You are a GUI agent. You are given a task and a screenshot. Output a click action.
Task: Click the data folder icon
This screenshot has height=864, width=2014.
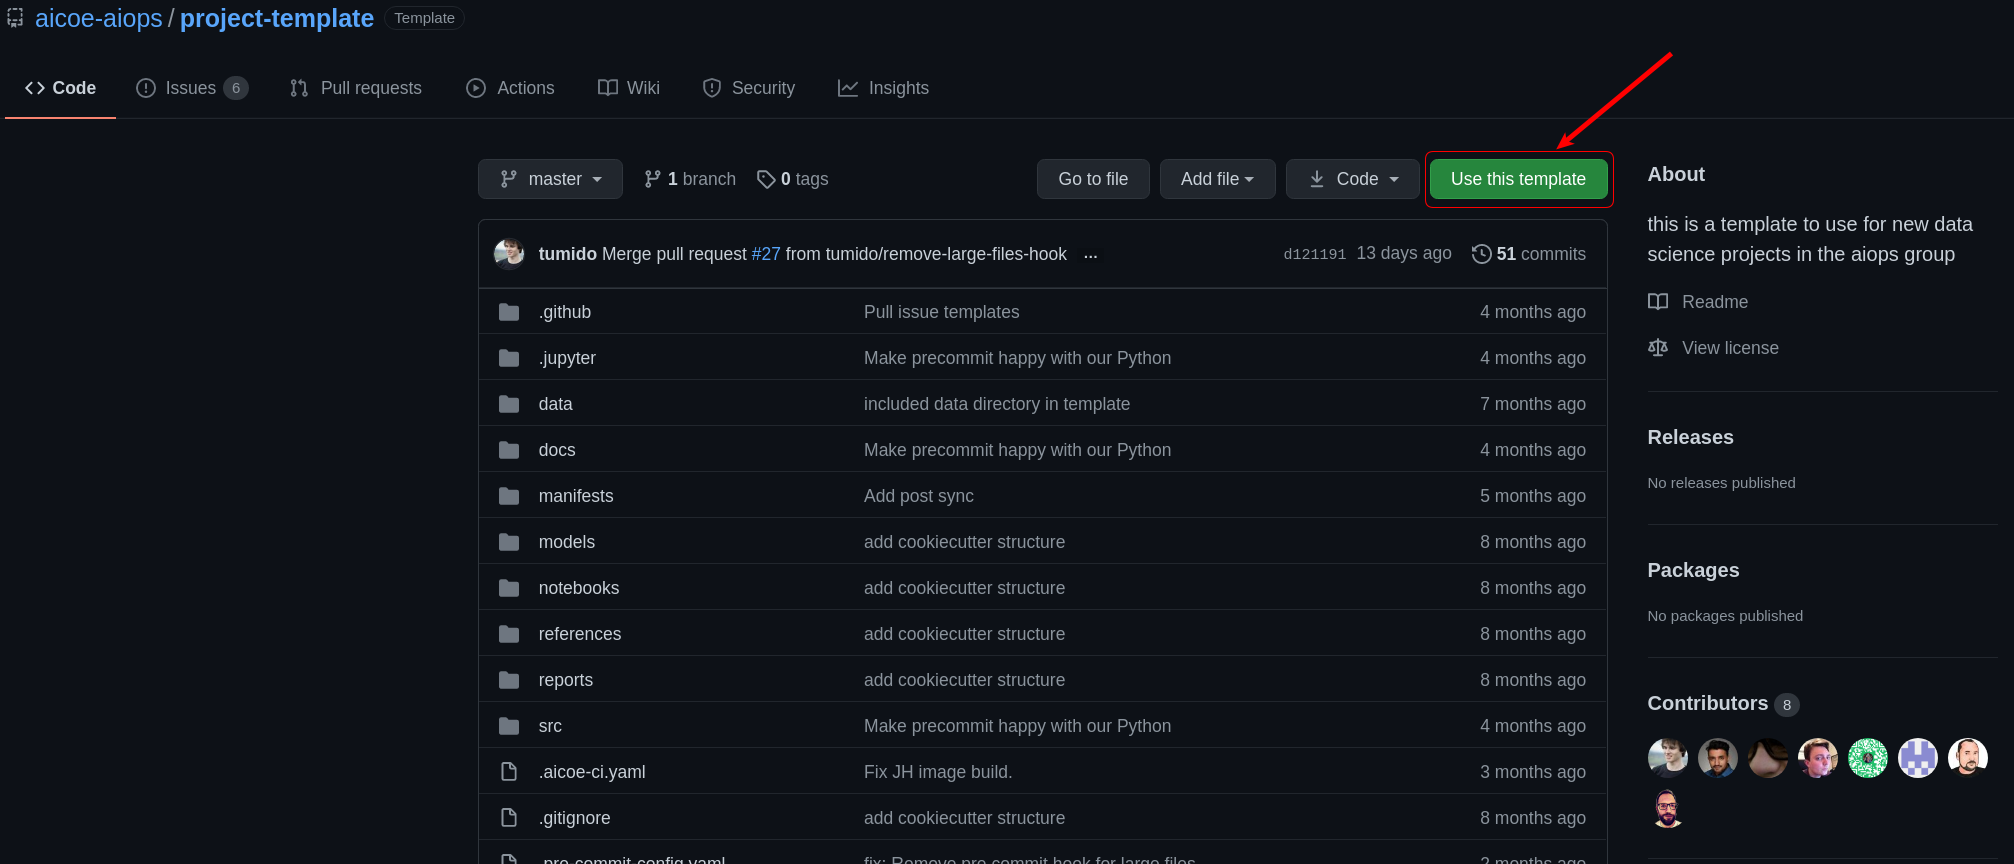tap(509, 404)
